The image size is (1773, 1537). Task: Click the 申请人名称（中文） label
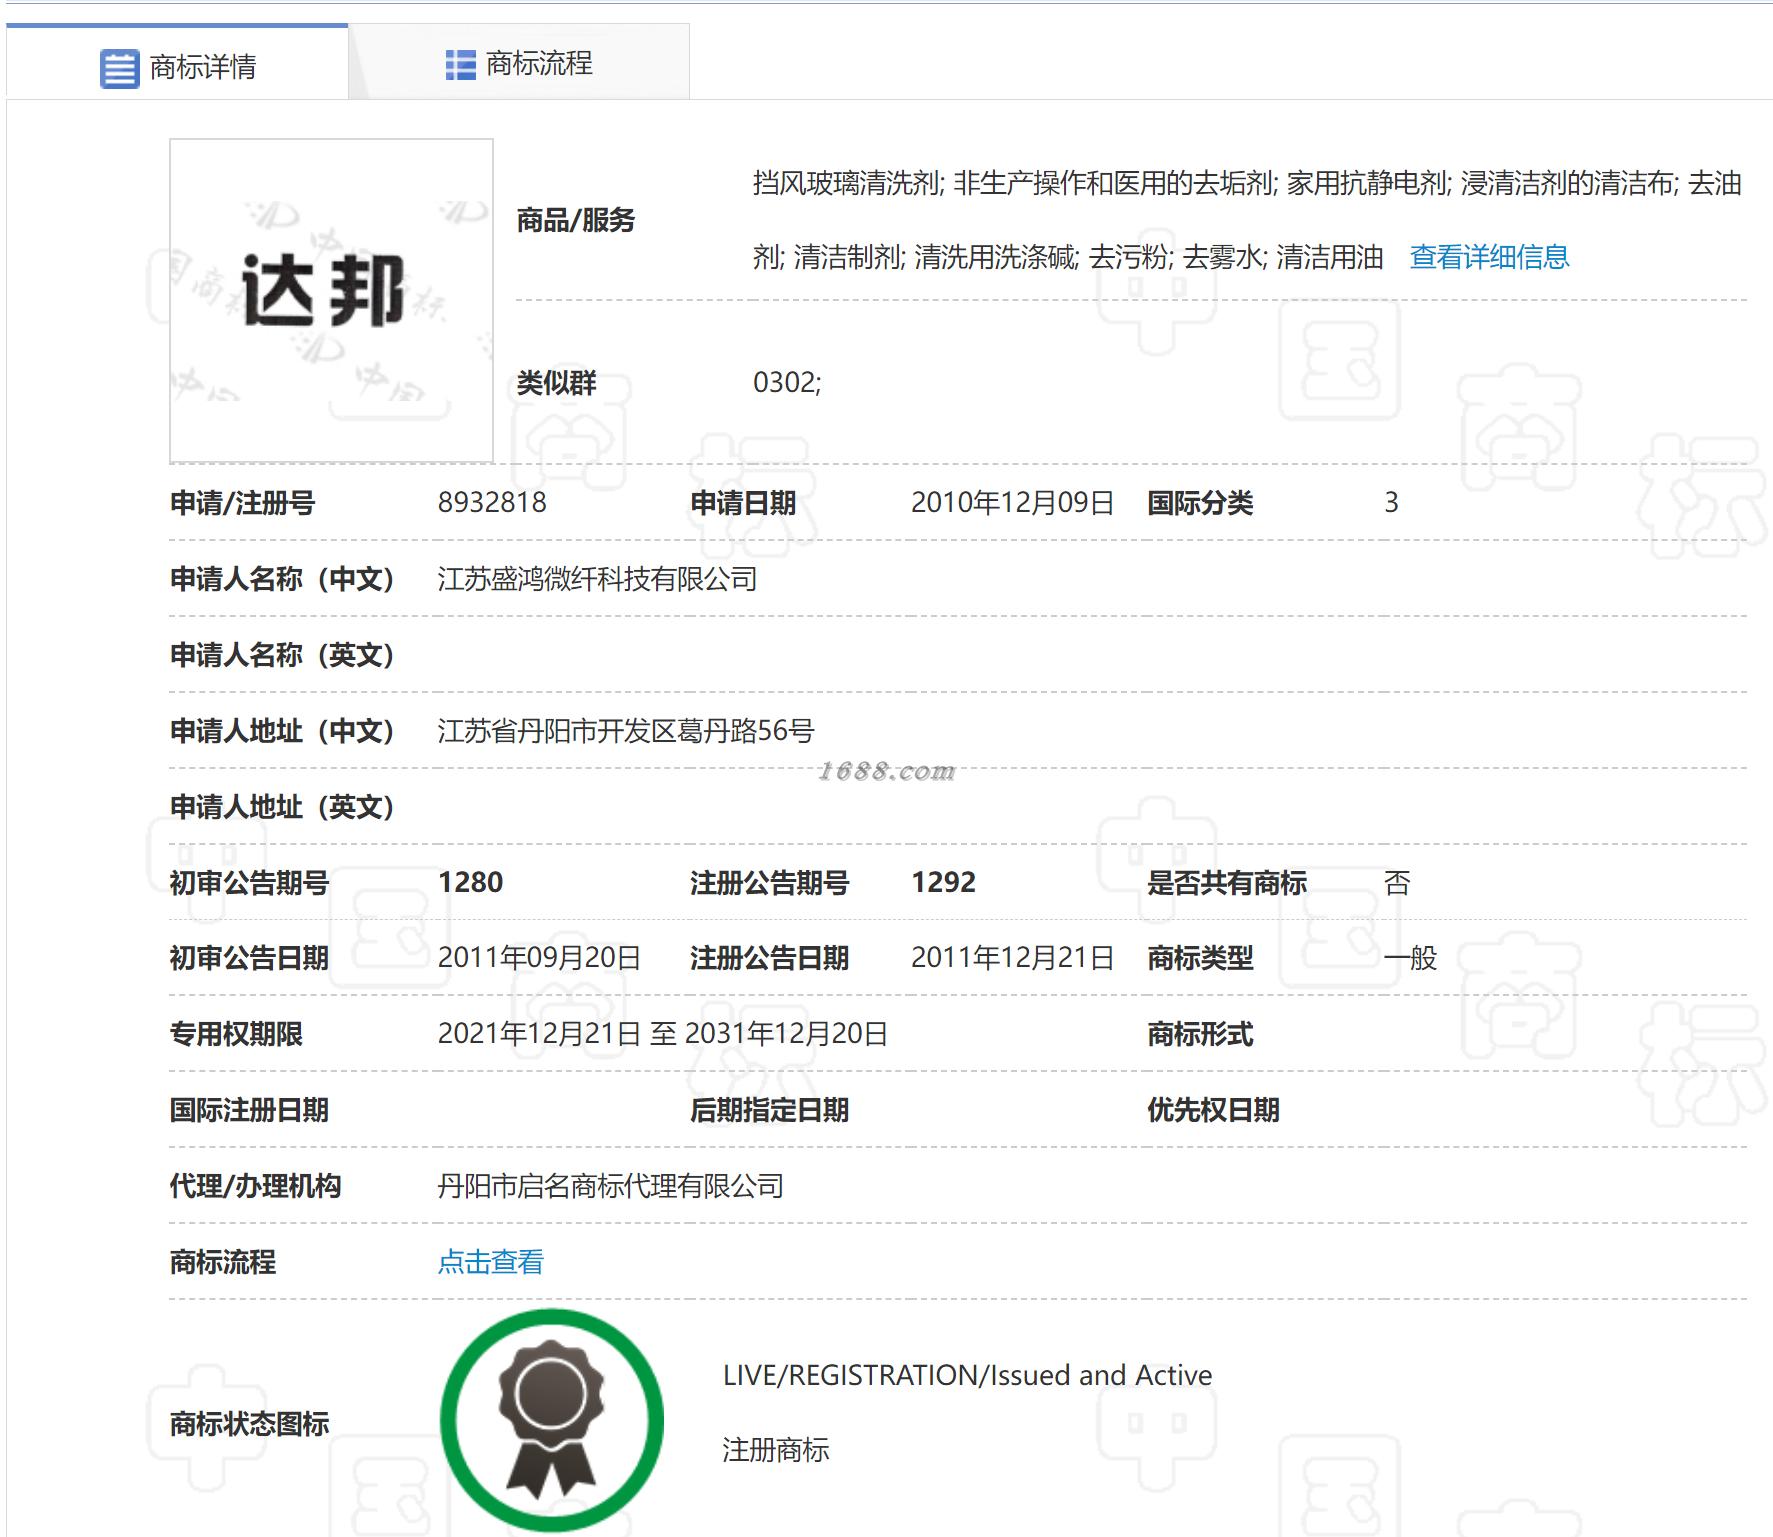(283, 579)
